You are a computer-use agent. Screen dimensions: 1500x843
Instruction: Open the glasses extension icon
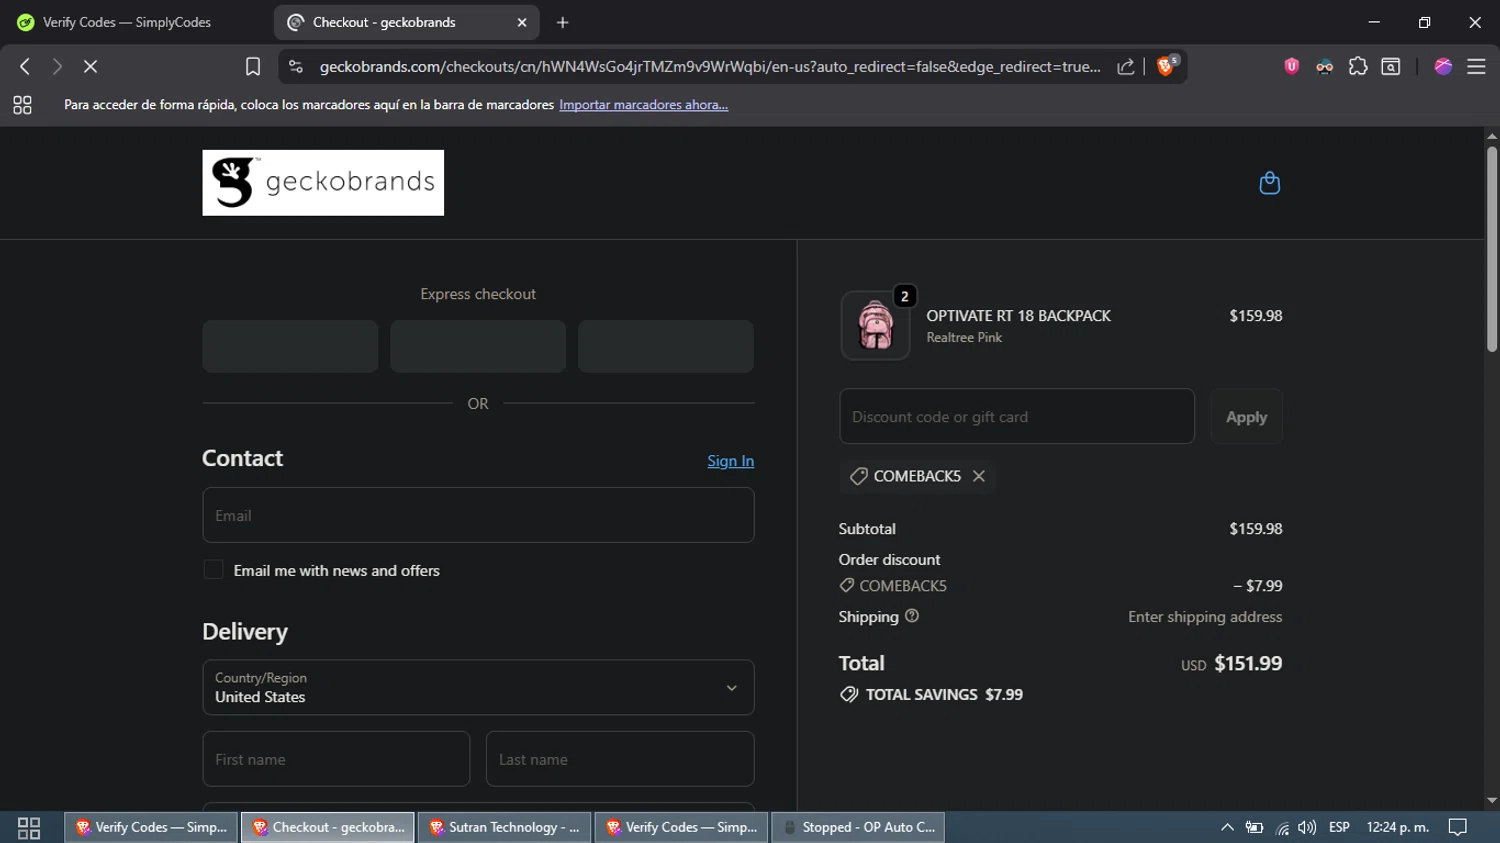[1324, 66]
